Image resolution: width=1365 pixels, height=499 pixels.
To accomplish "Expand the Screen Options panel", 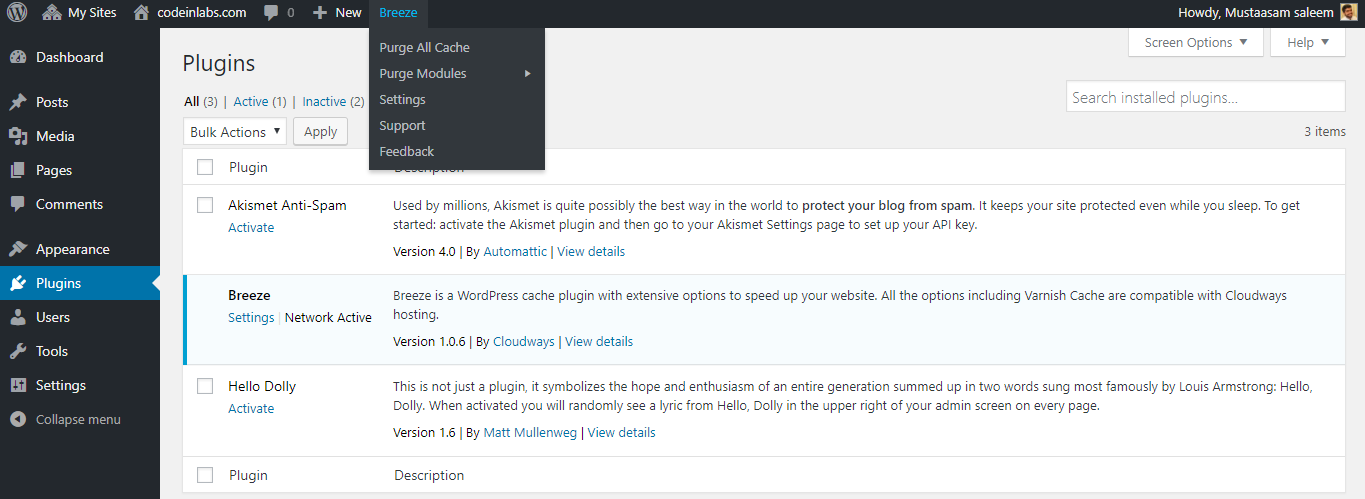I will (1196, 42).
